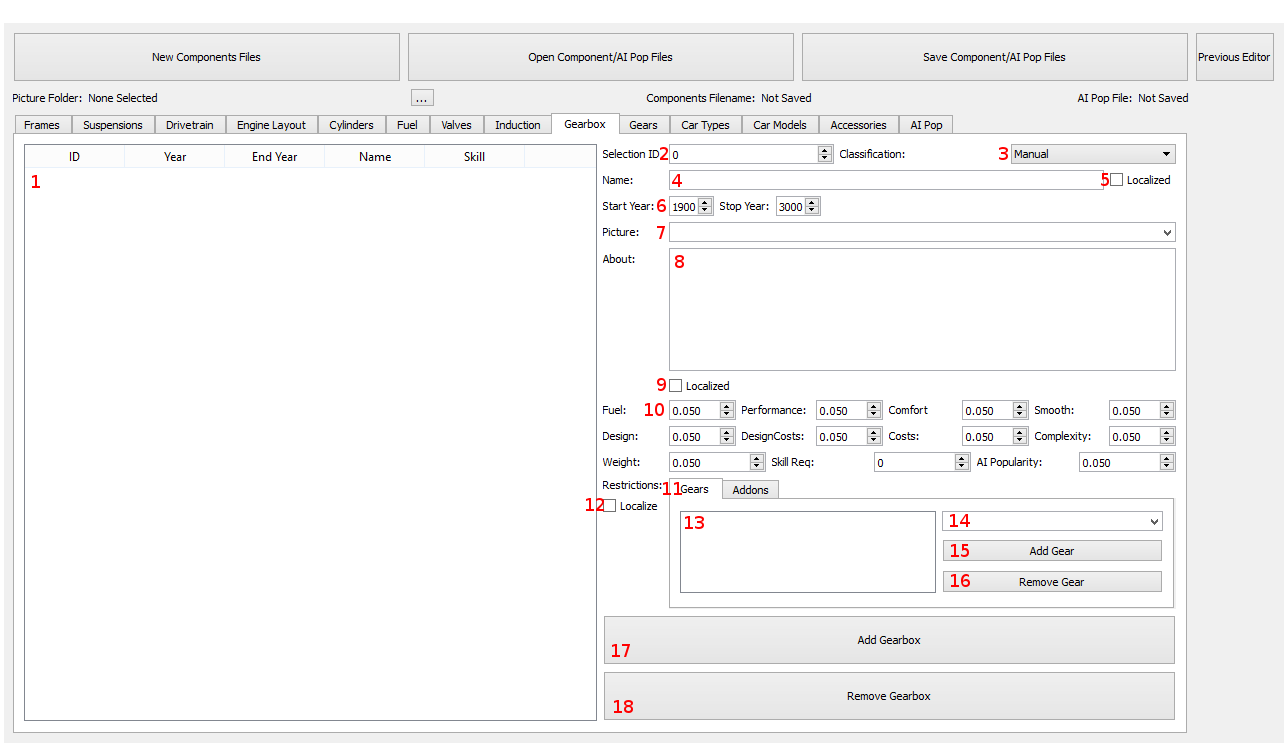Viewport: 1288px width, 747px height.
Task: Click Save Component/AI Pop Files button
Action: (x=994, y=57)
